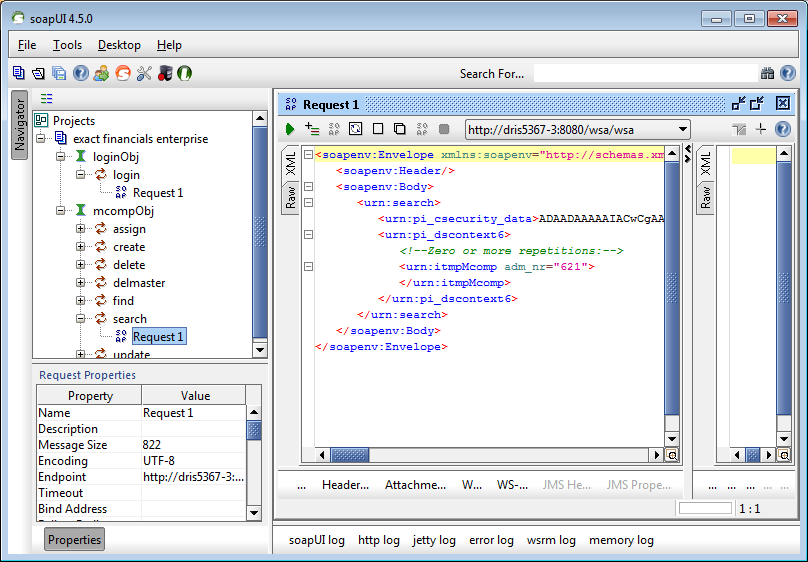
Task: Fold the soapenv:Envelope XML element
Action: pyautogui.click(x=308, y=155)
